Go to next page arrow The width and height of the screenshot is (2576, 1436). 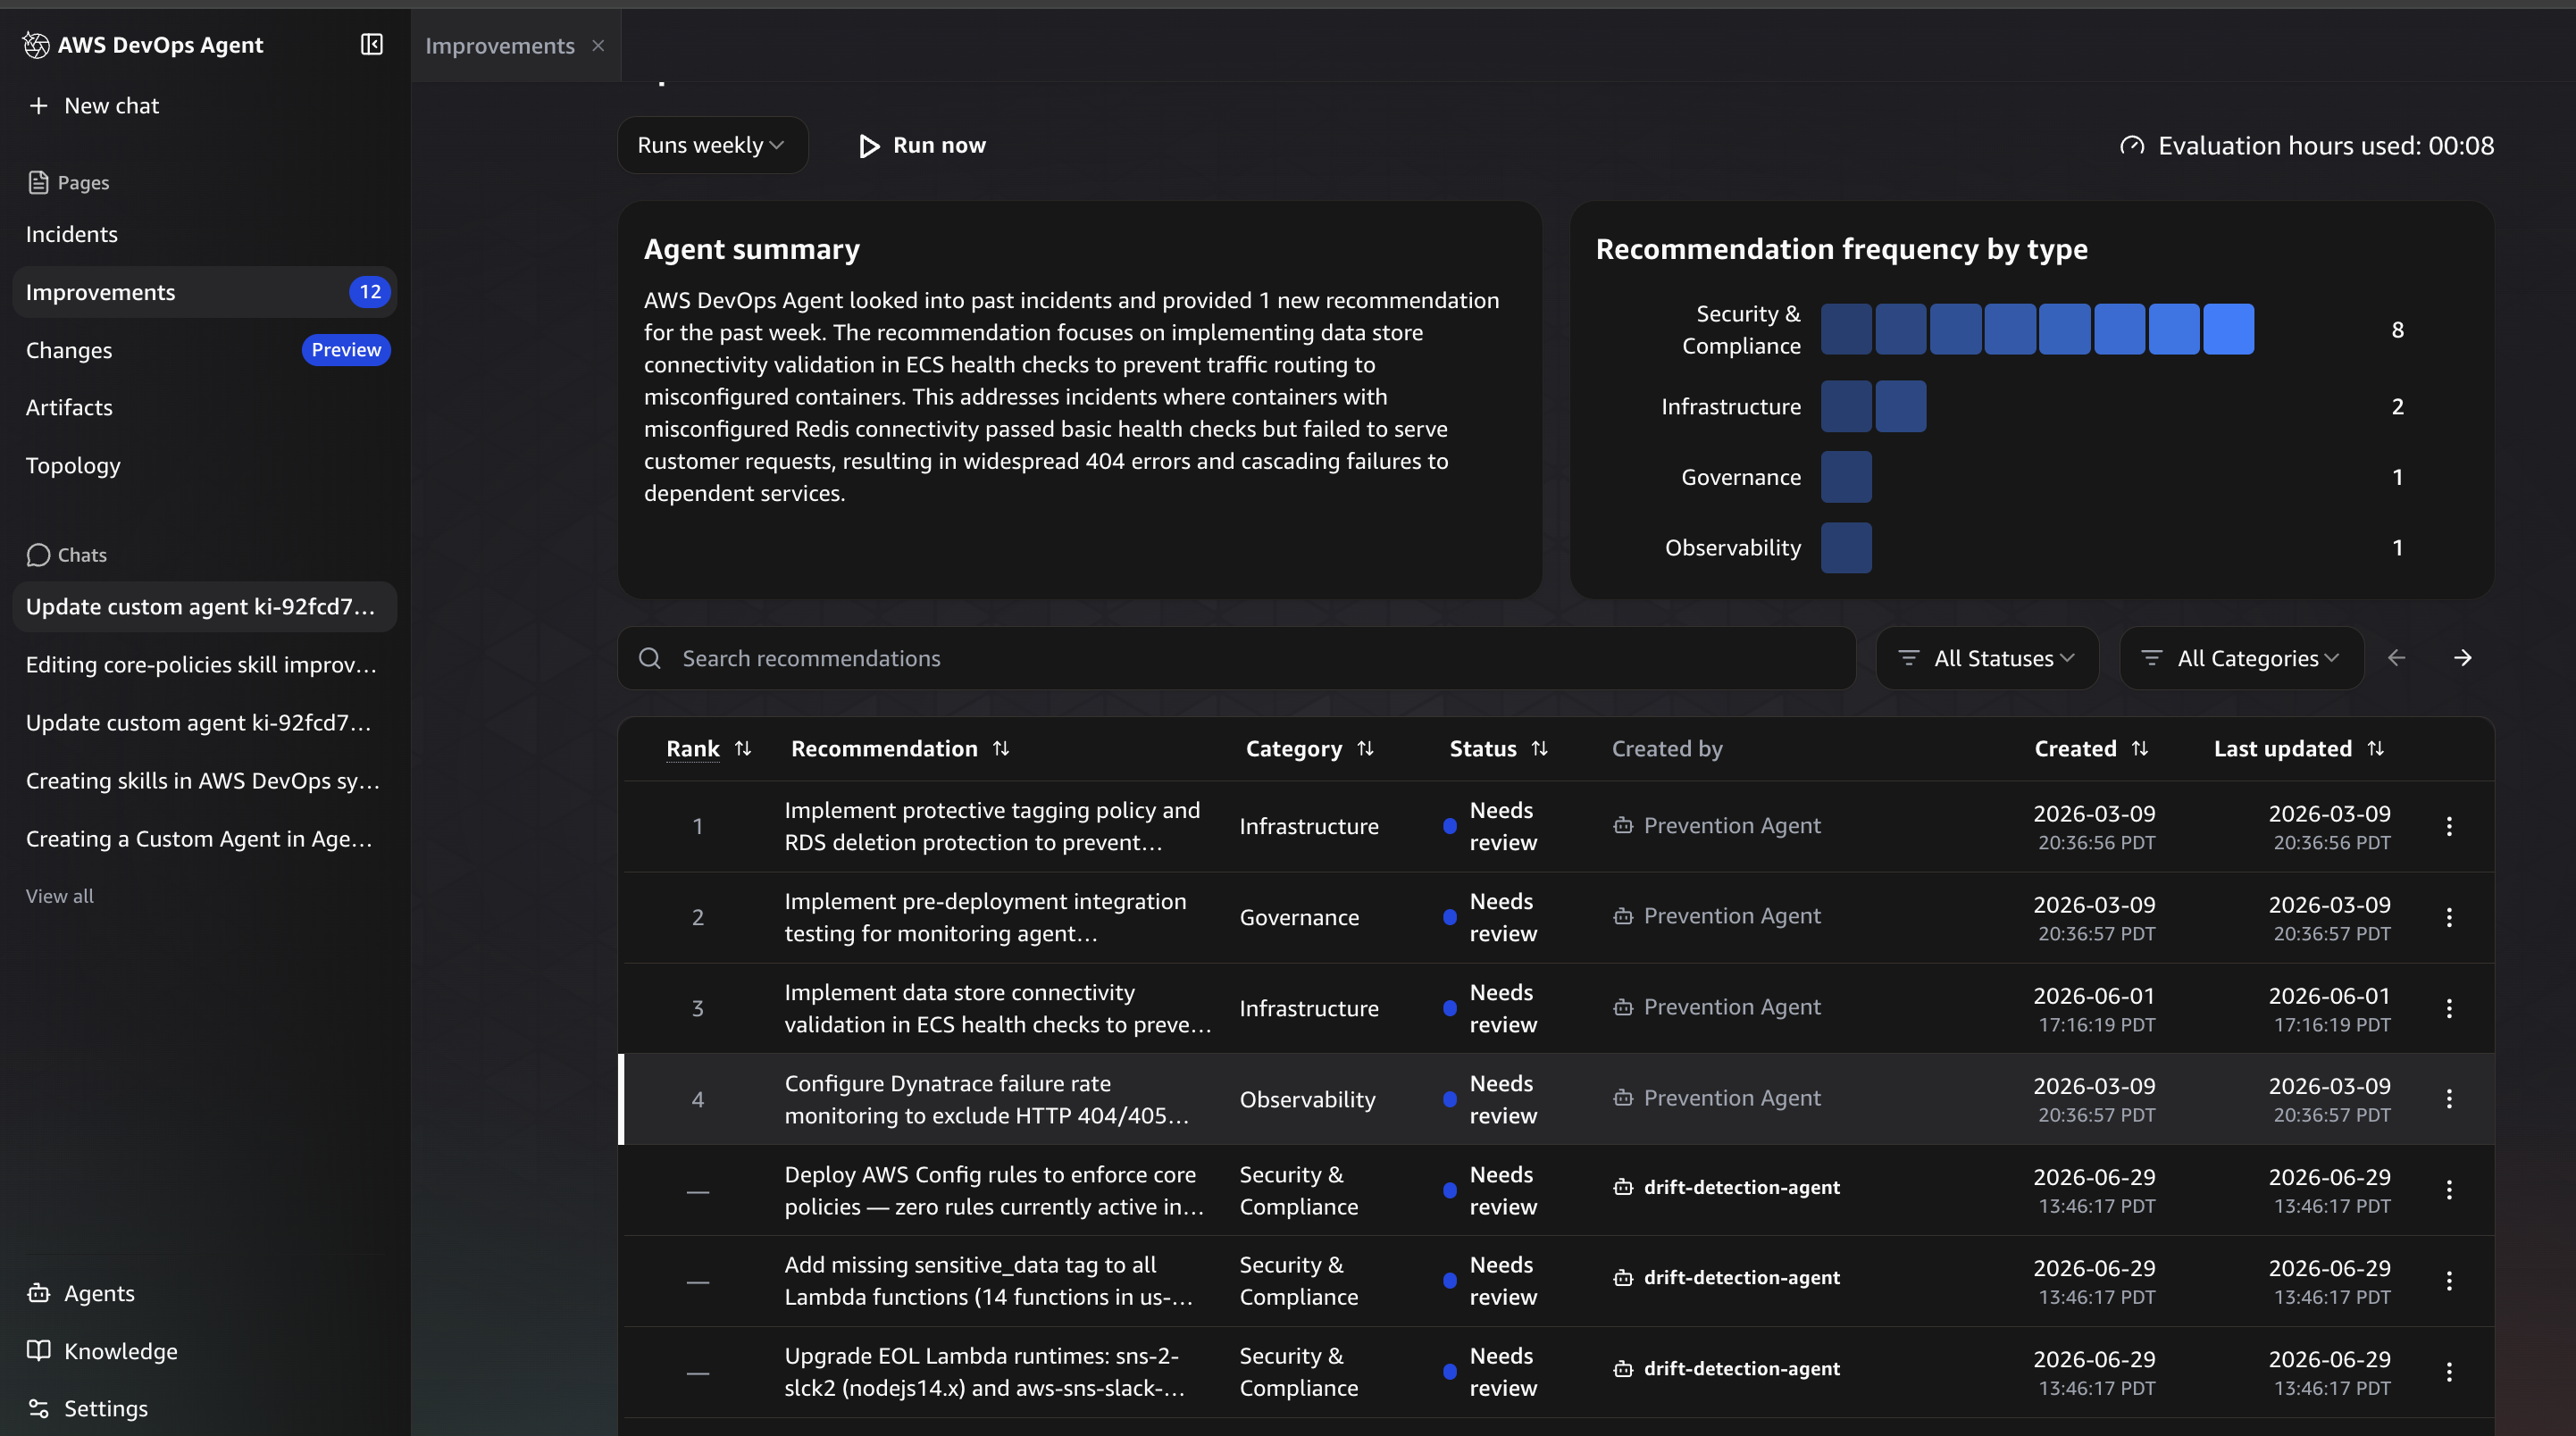(2463, 658)
